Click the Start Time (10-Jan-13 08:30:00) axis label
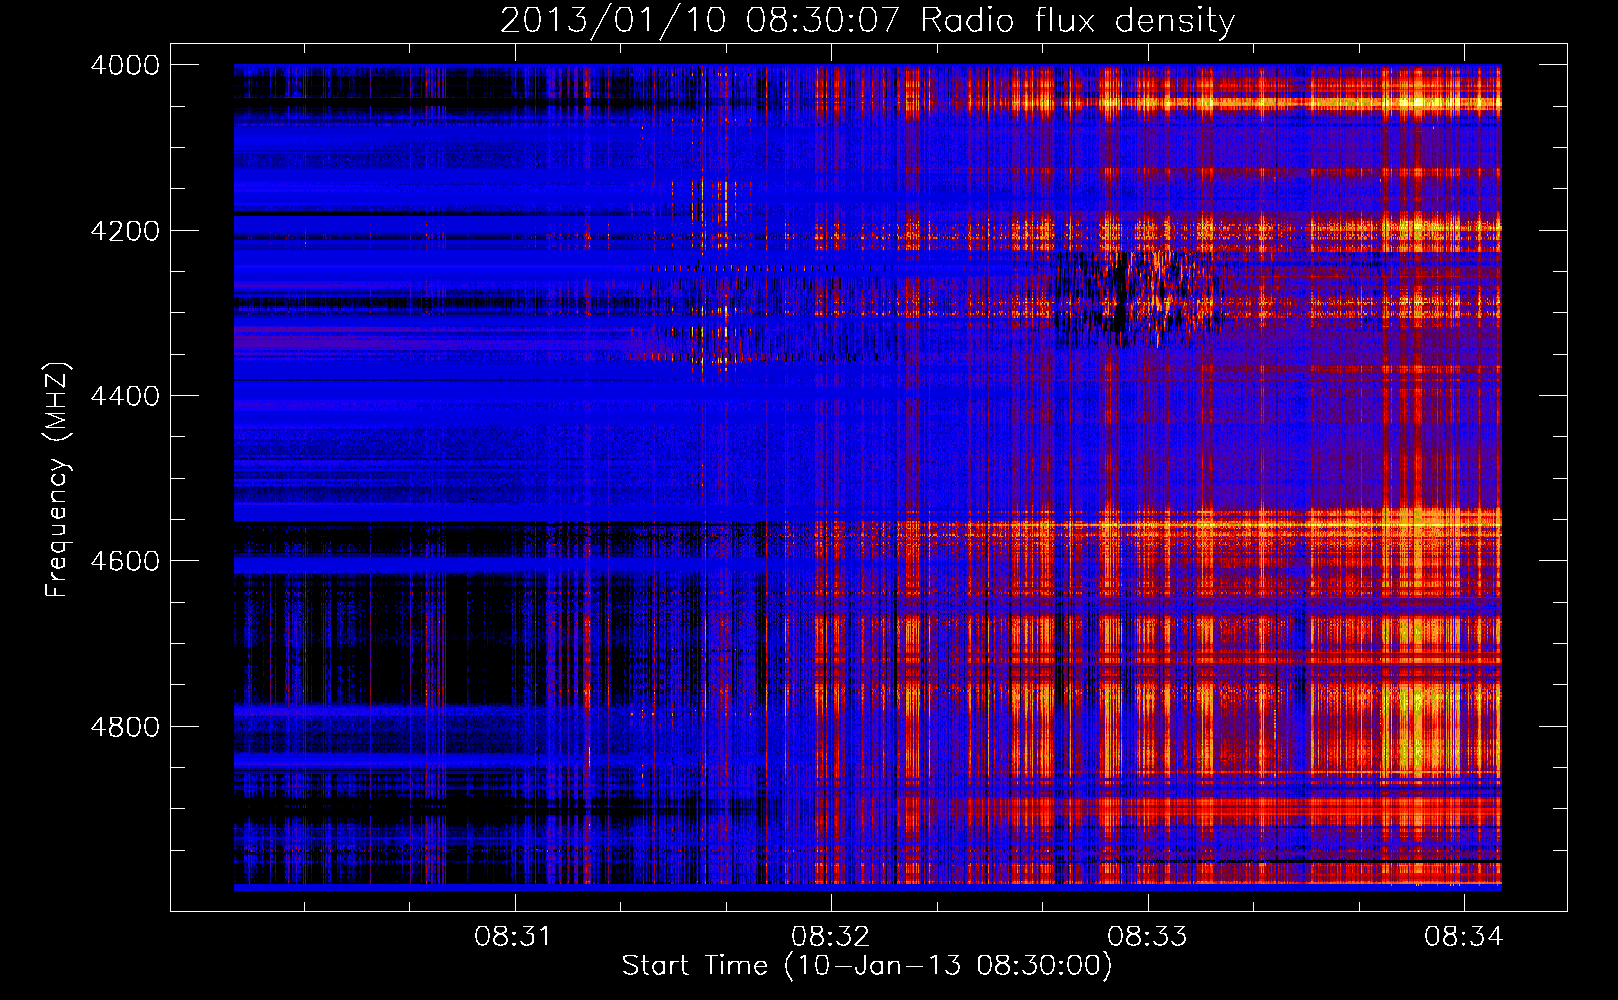This screenshot has width=1618, height=1000. (x=867, y=966)
